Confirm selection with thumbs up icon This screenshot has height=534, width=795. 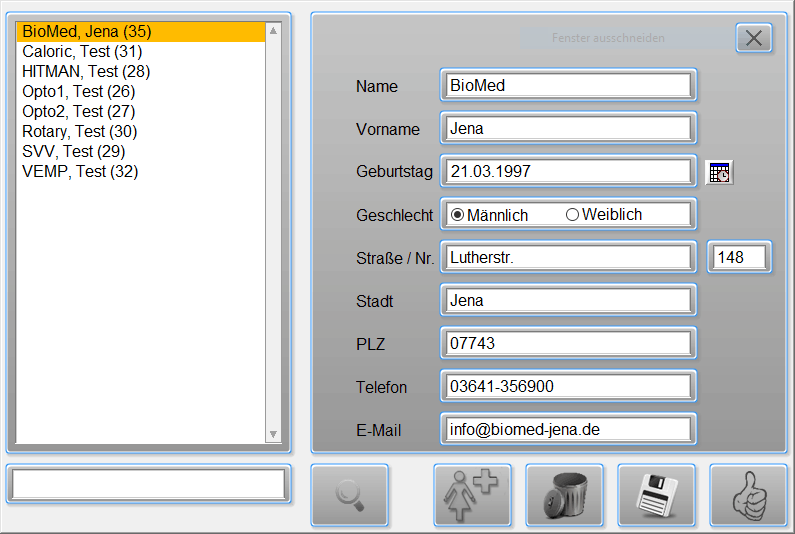(x=748, y=495)
